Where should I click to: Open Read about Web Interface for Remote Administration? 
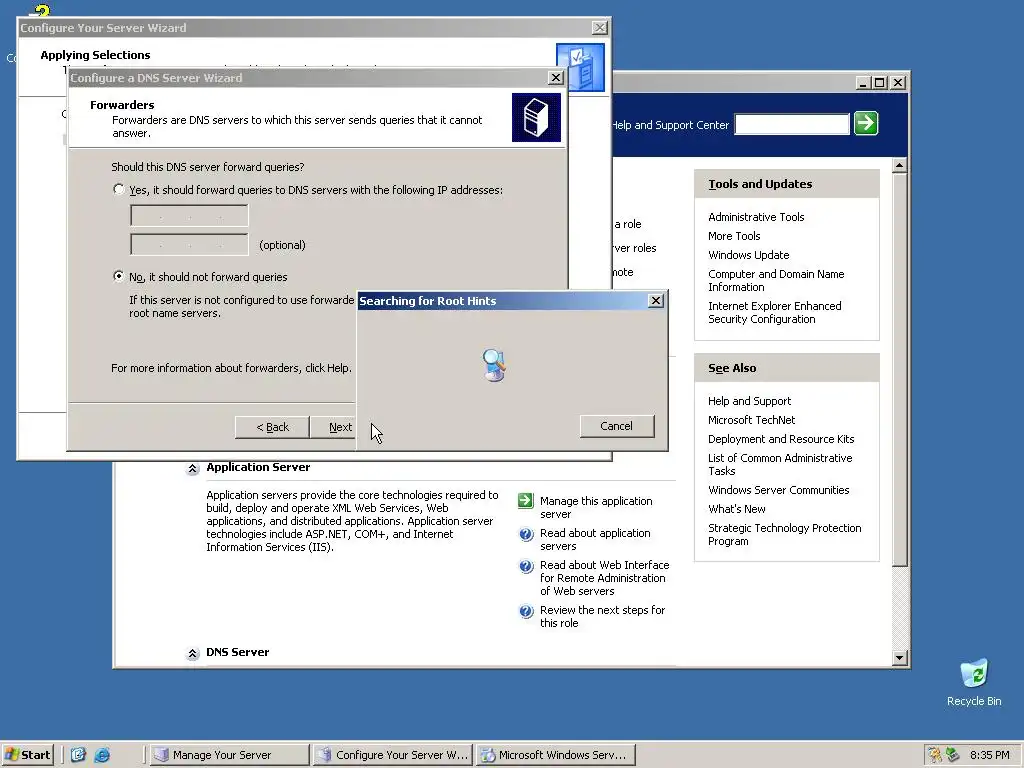pos(604,578)
